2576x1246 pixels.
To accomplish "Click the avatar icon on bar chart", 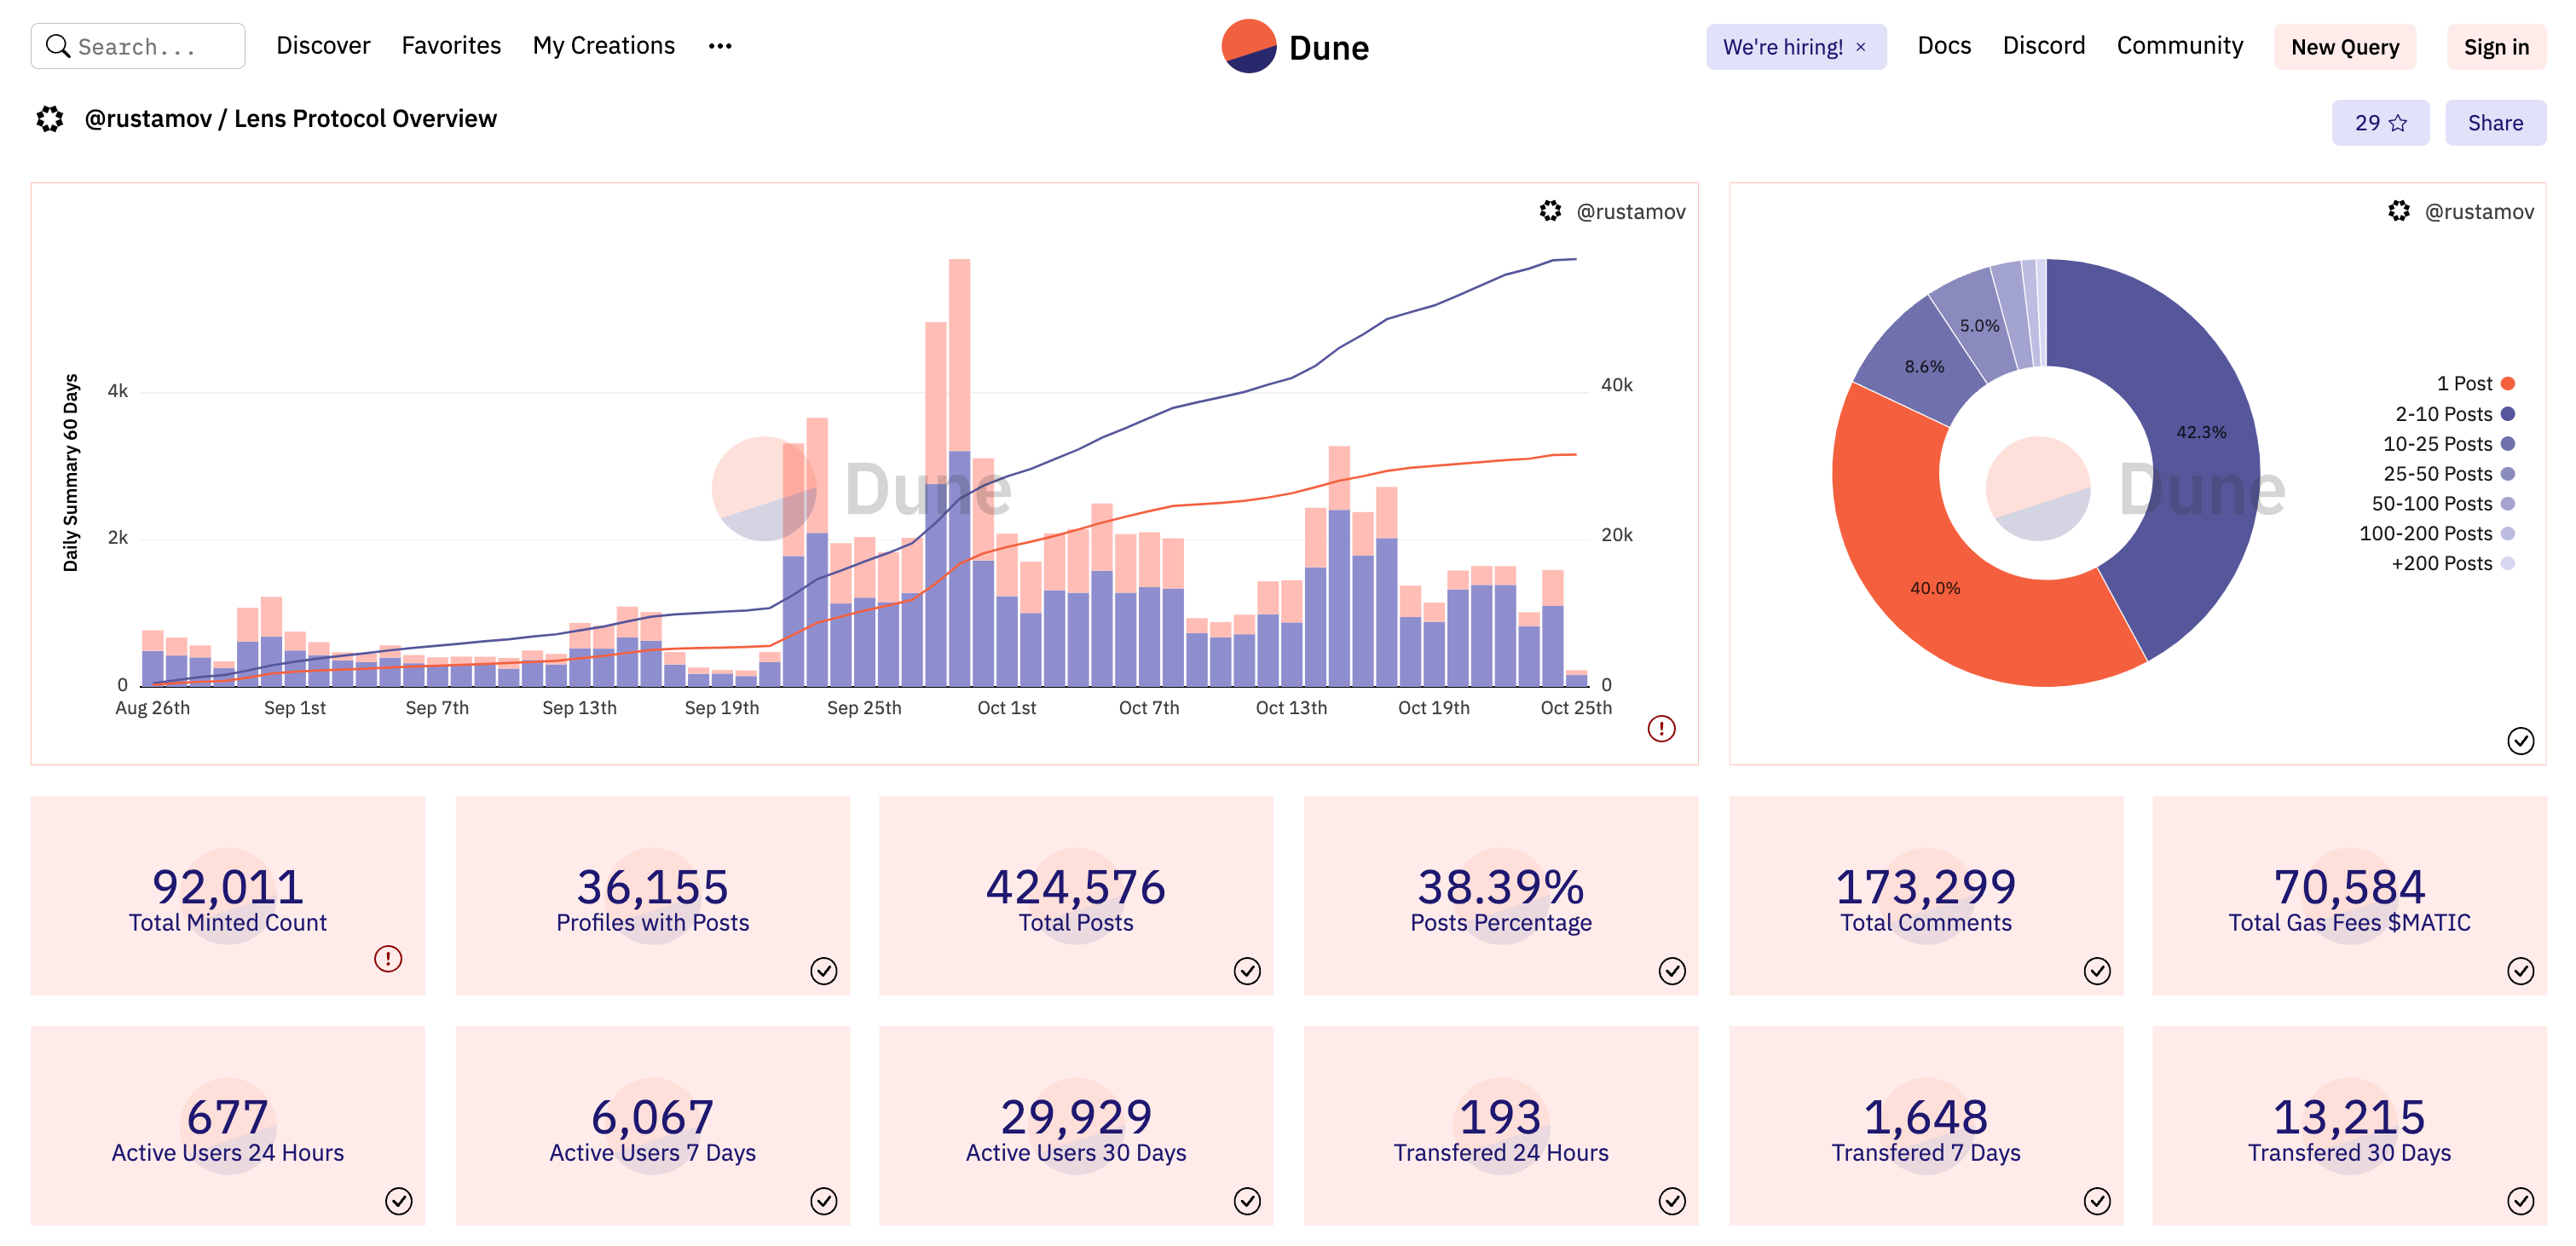I will click(x=1550, y=211).
